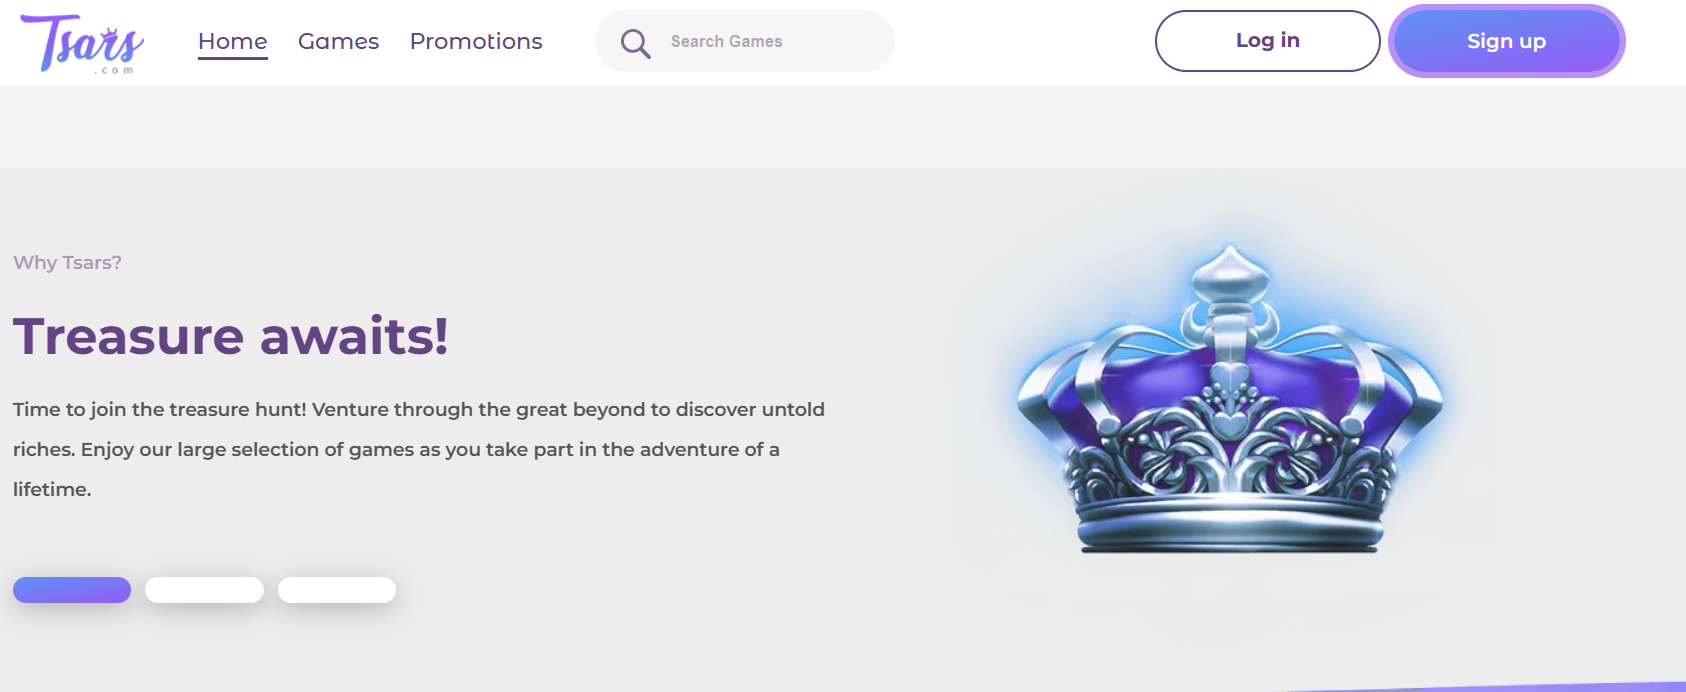Click the magnifying glass search icon
The image size is (1686, 692).
pyautogui.click(x=635, y=42)
